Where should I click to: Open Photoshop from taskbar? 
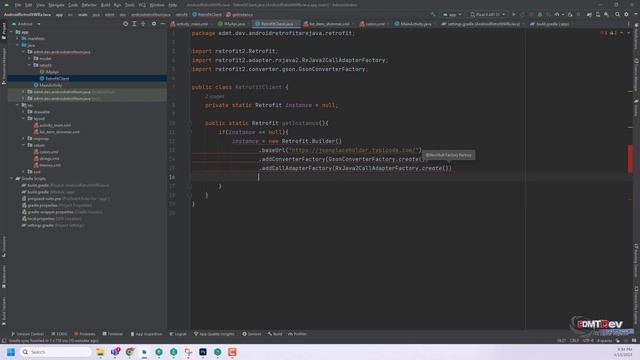[203, 352]
